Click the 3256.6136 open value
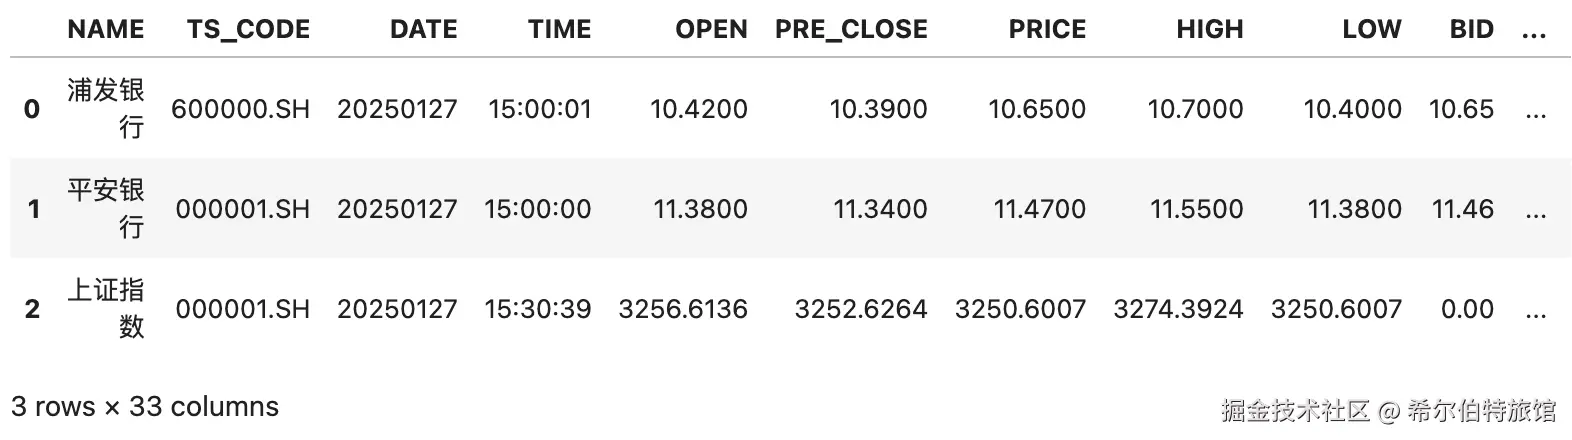The height and width of the screenshot is (440, 1572). tap(683, 309)
